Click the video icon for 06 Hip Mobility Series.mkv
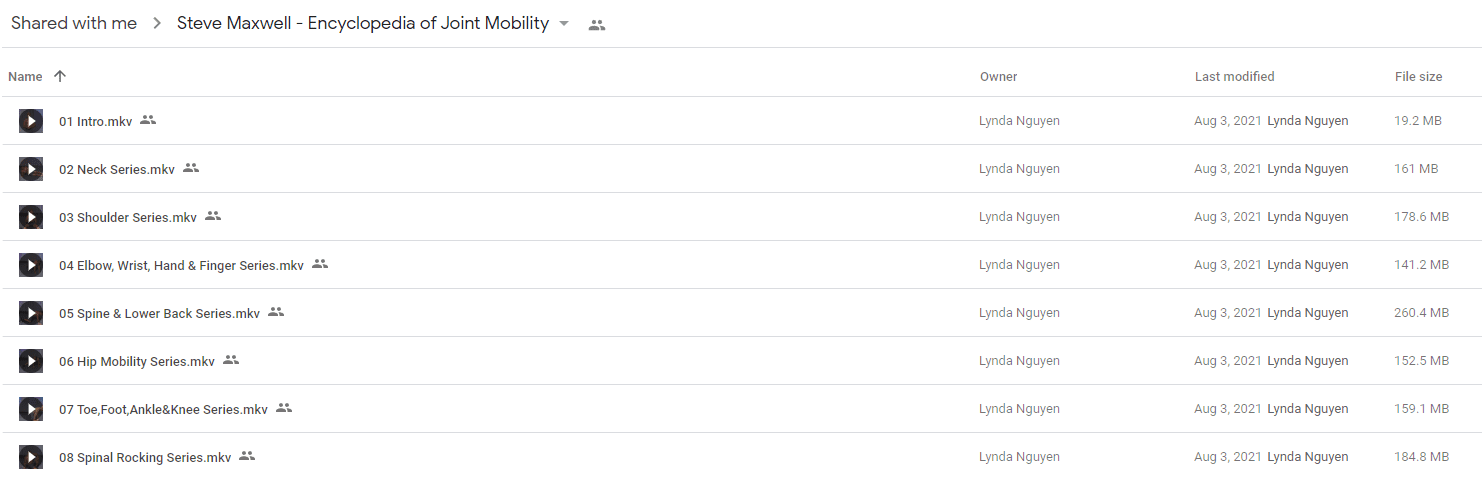Screen dimensions: 1482x479 [x=31, y=361]
